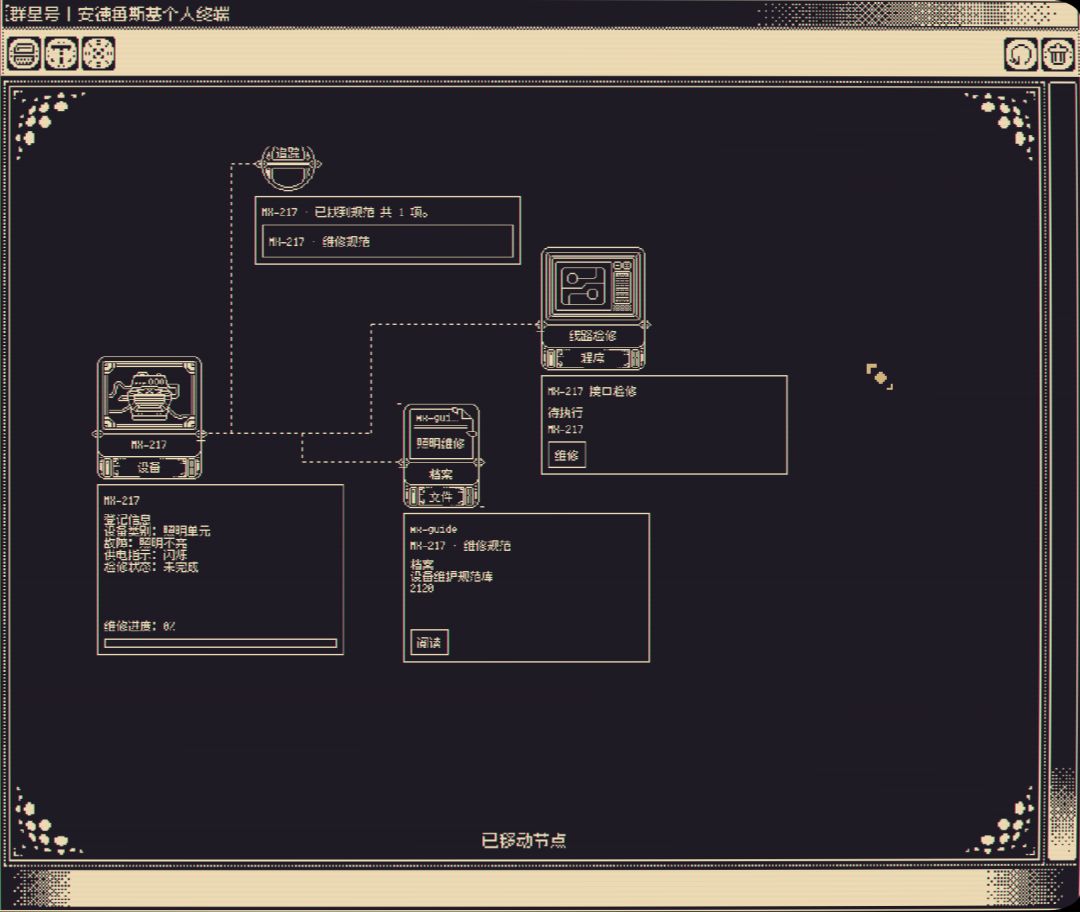This screenshot has width=1080, height=912.
Task: Click the undo arrow toolbar icon
Action: pyautogui.click(x=1021, y=54)
